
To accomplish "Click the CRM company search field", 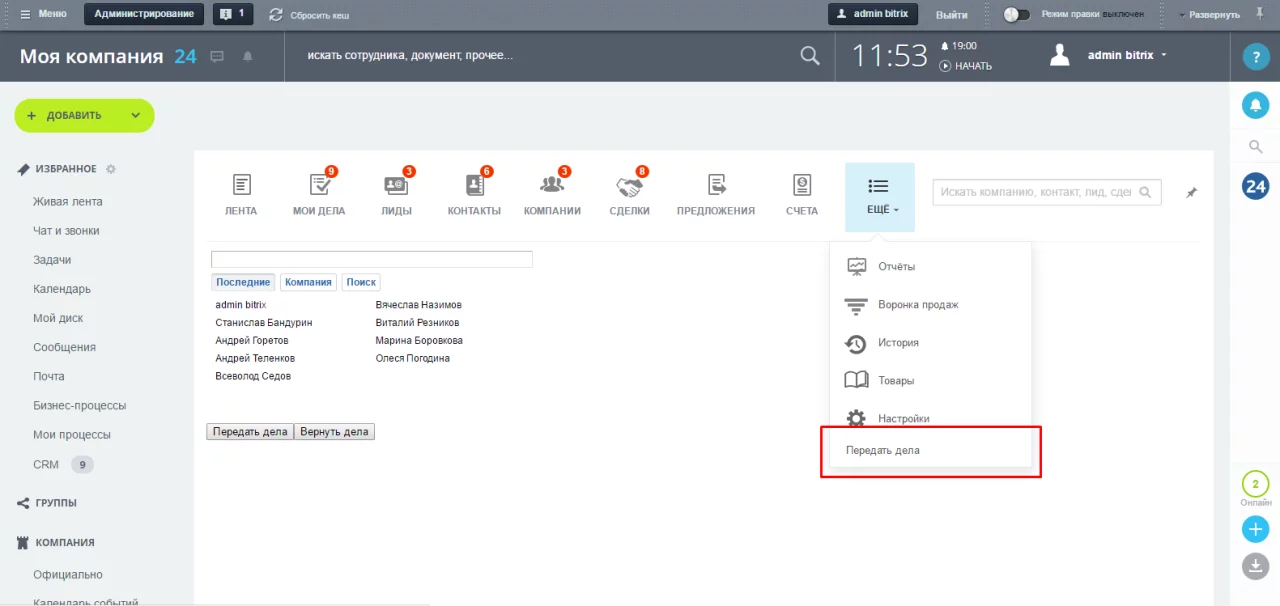I will point(1035,192).
